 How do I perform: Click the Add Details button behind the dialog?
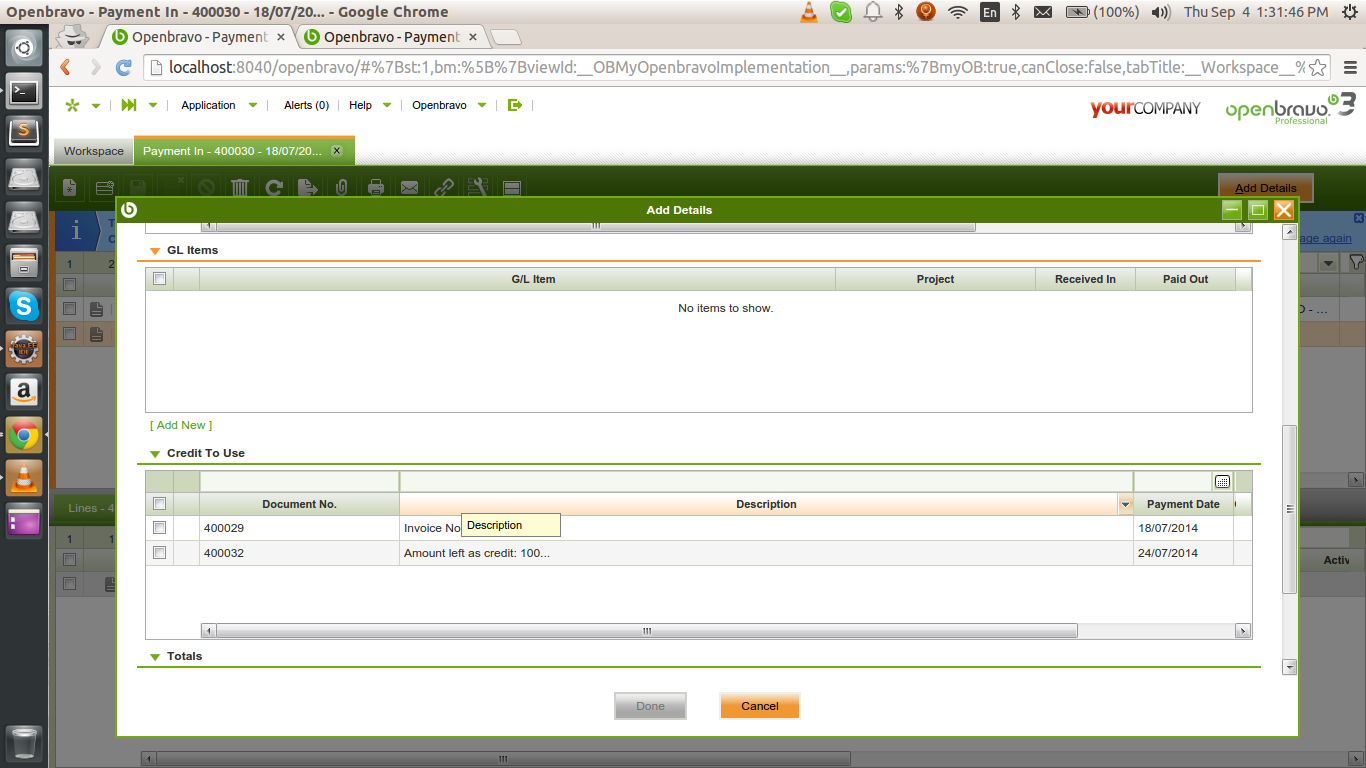(x=1265, y=188)
